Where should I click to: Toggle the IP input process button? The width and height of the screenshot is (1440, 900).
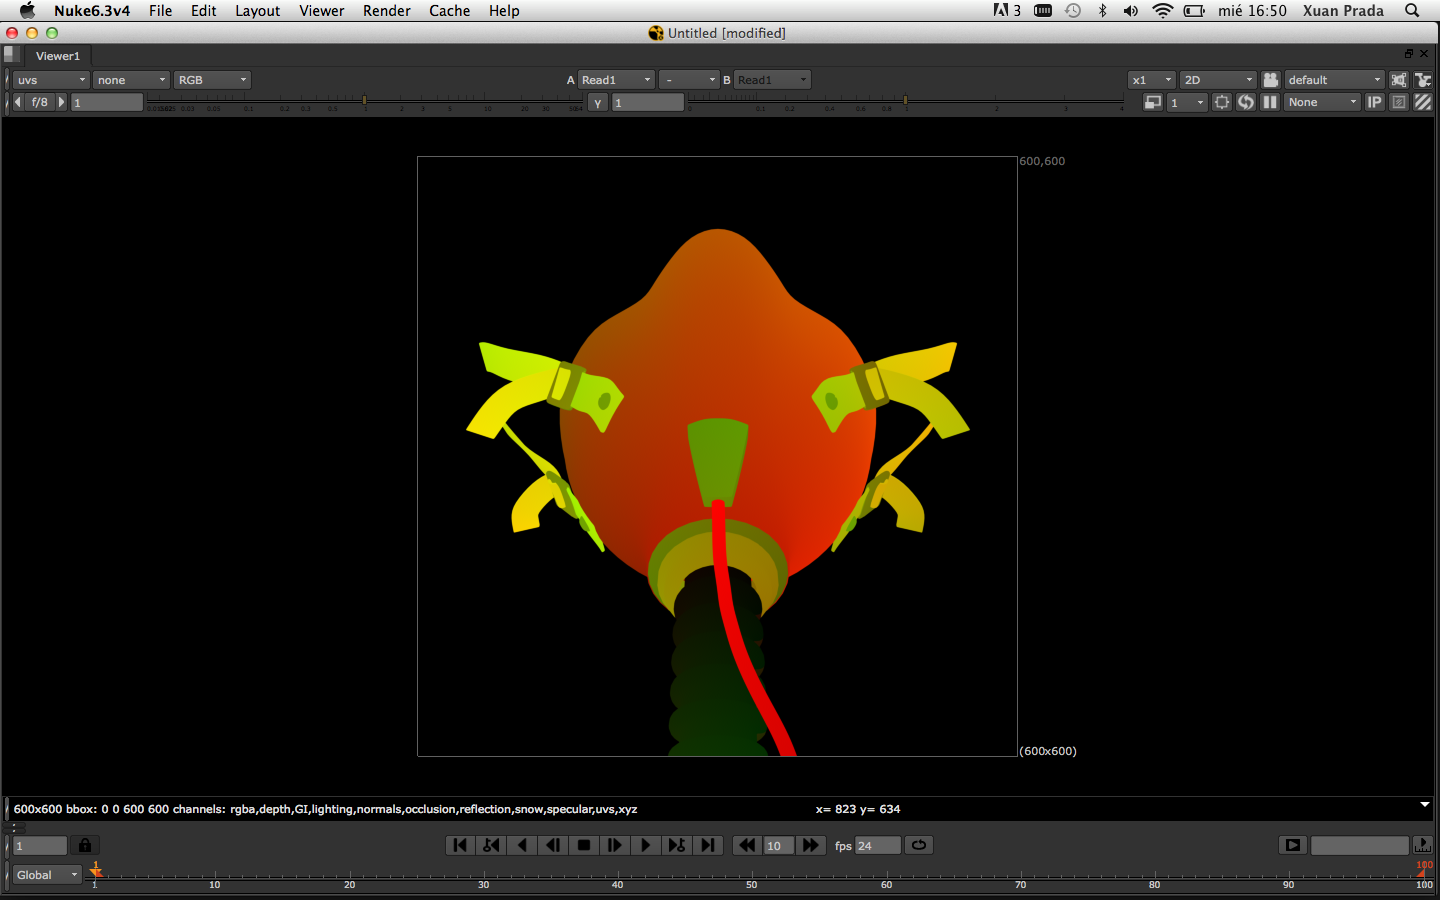1375,102
